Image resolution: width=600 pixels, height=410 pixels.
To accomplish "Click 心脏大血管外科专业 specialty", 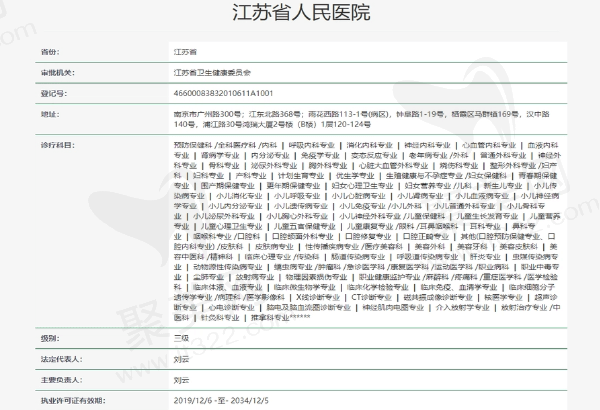I will pos(393,166).
